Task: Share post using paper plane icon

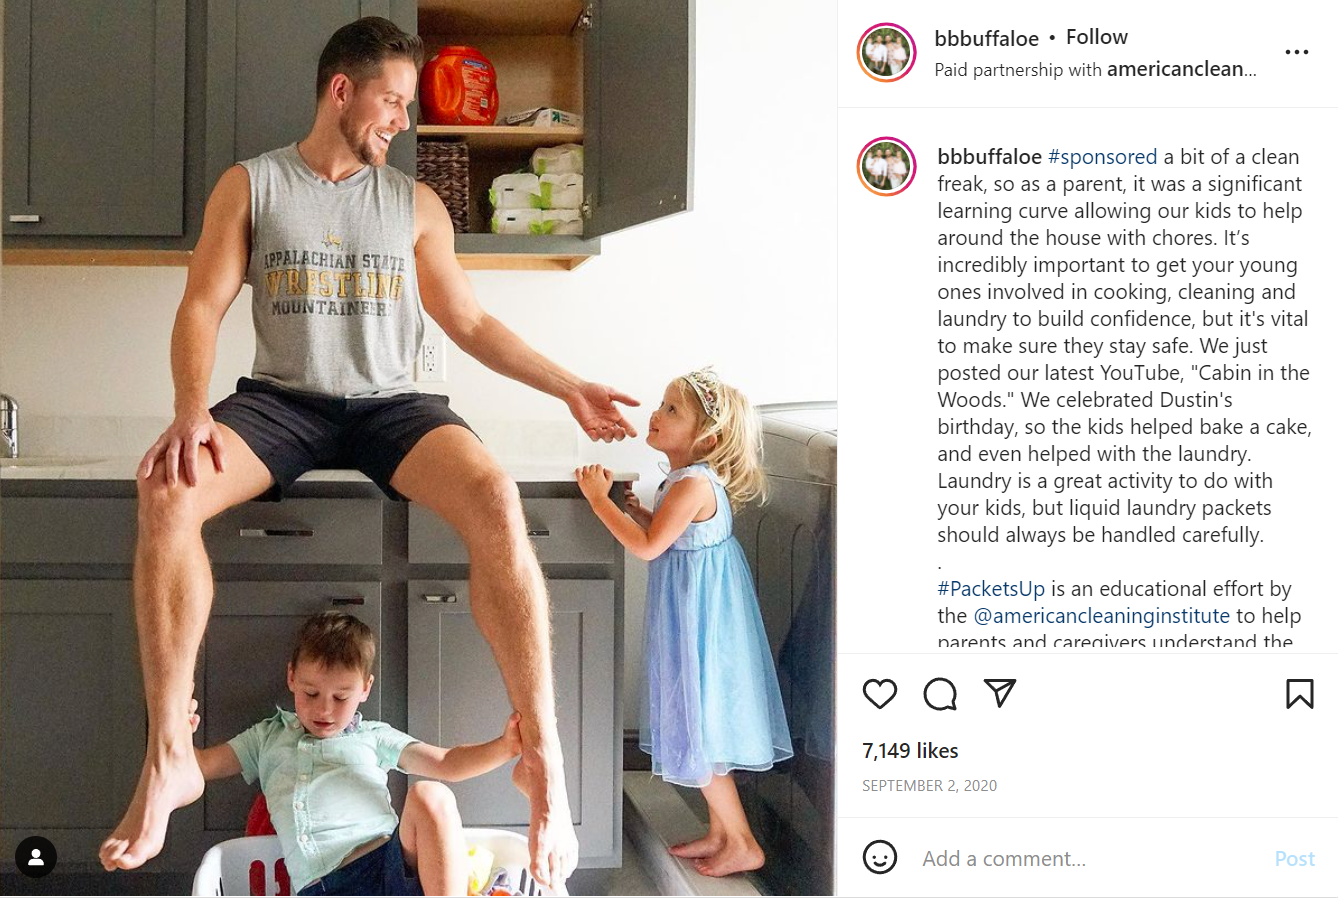Action: coord(1000,693)
